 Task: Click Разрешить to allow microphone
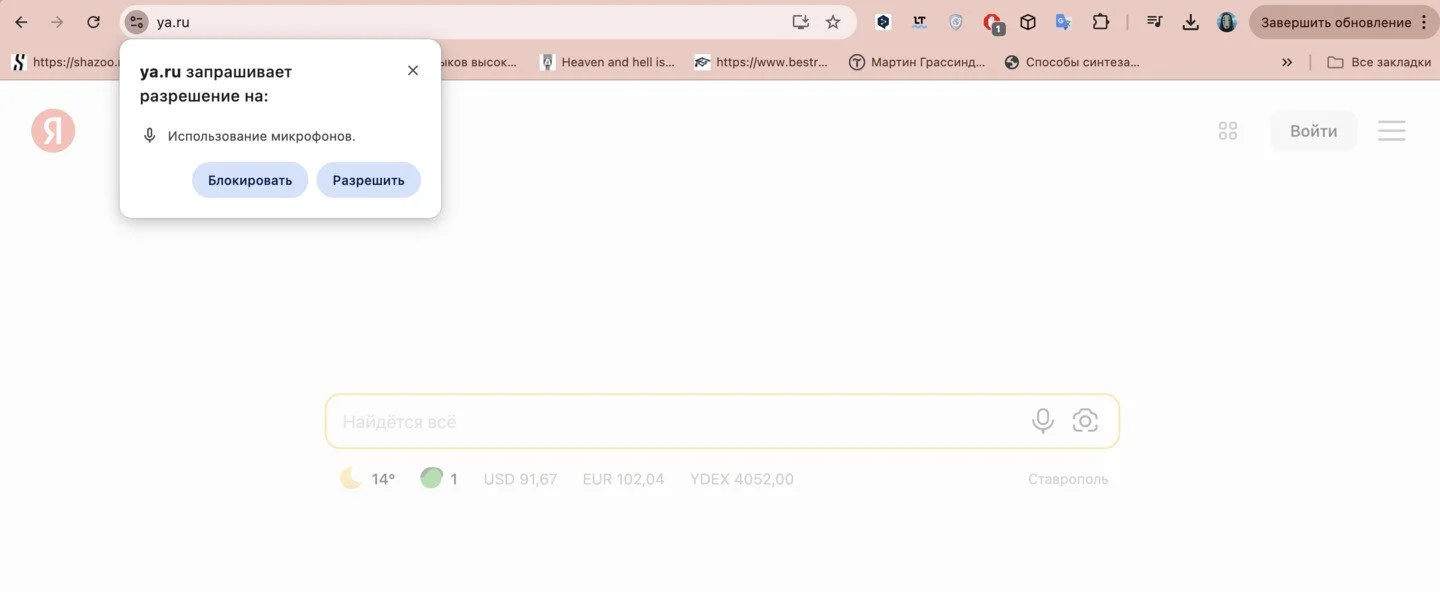[369, 180]
